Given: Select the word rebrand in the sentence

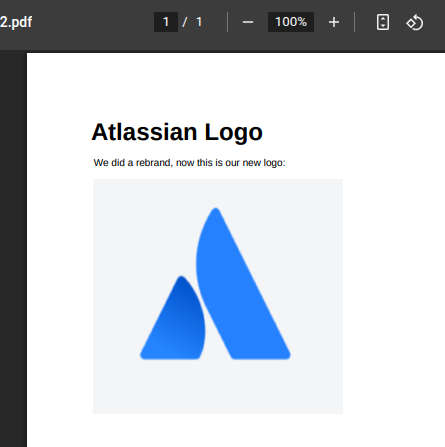Looking at the screenshot, I should click(154, 163).
